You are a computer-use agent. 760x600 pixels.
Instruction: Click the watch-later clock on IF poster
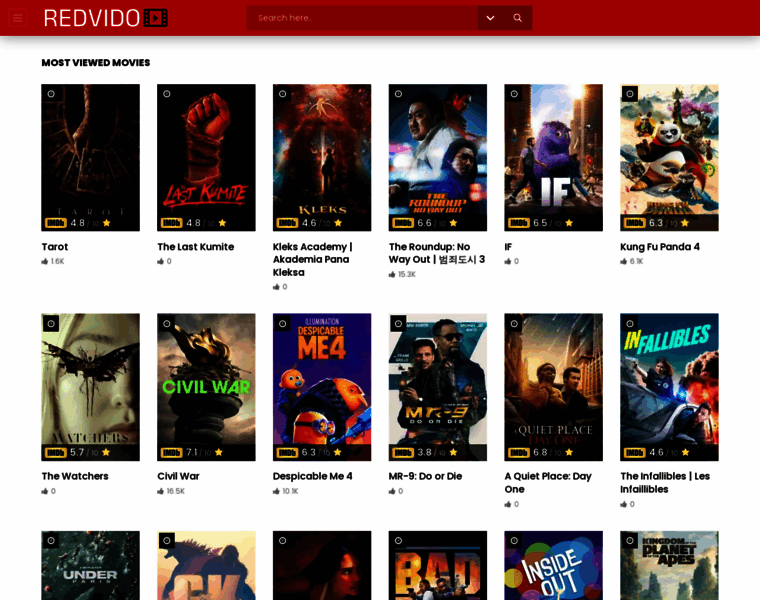[514, 94]
